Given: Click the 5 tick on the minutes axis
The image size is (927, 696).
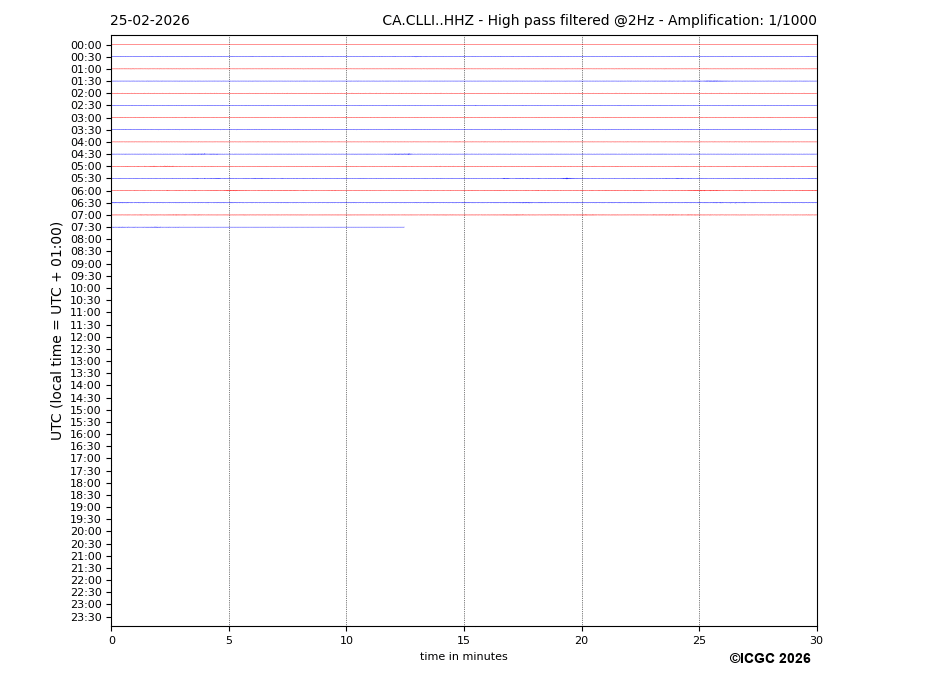Looking at the screenshot, I should point(229,640).
